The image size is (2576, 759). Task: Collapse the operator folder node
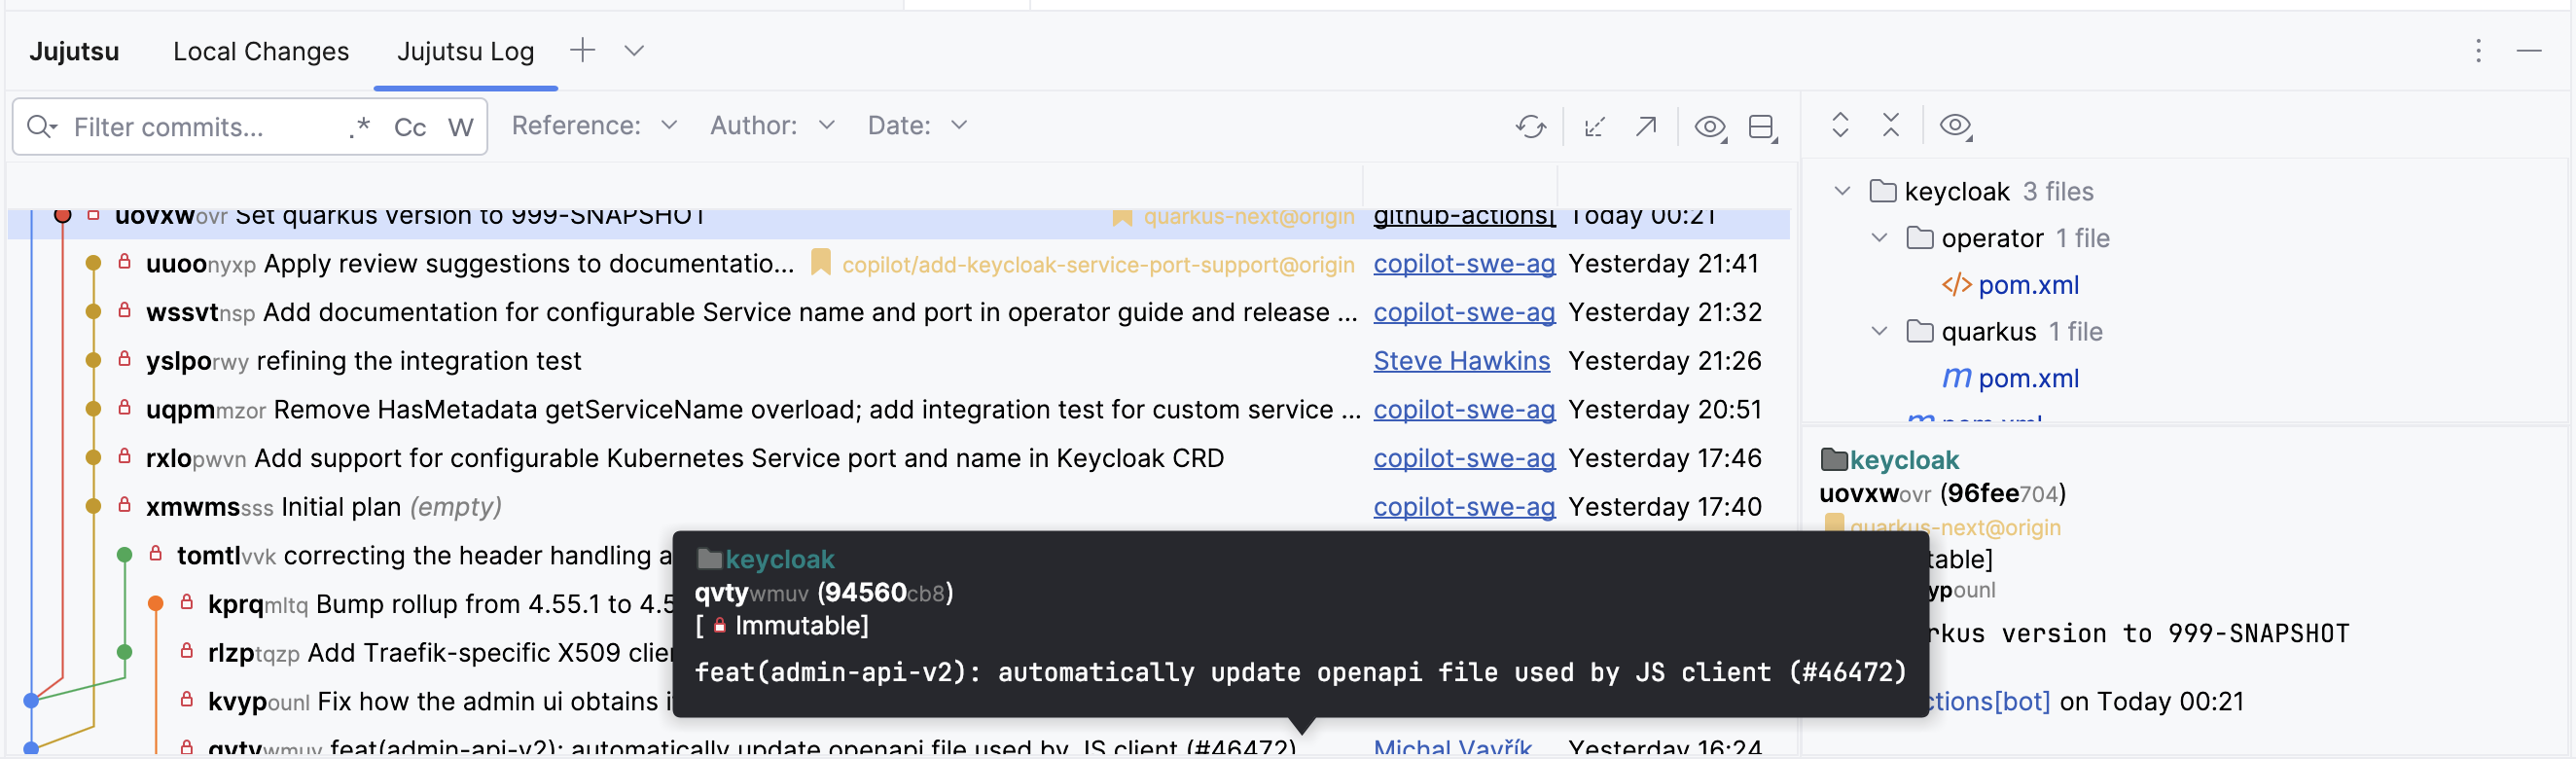pos(1879,238)
